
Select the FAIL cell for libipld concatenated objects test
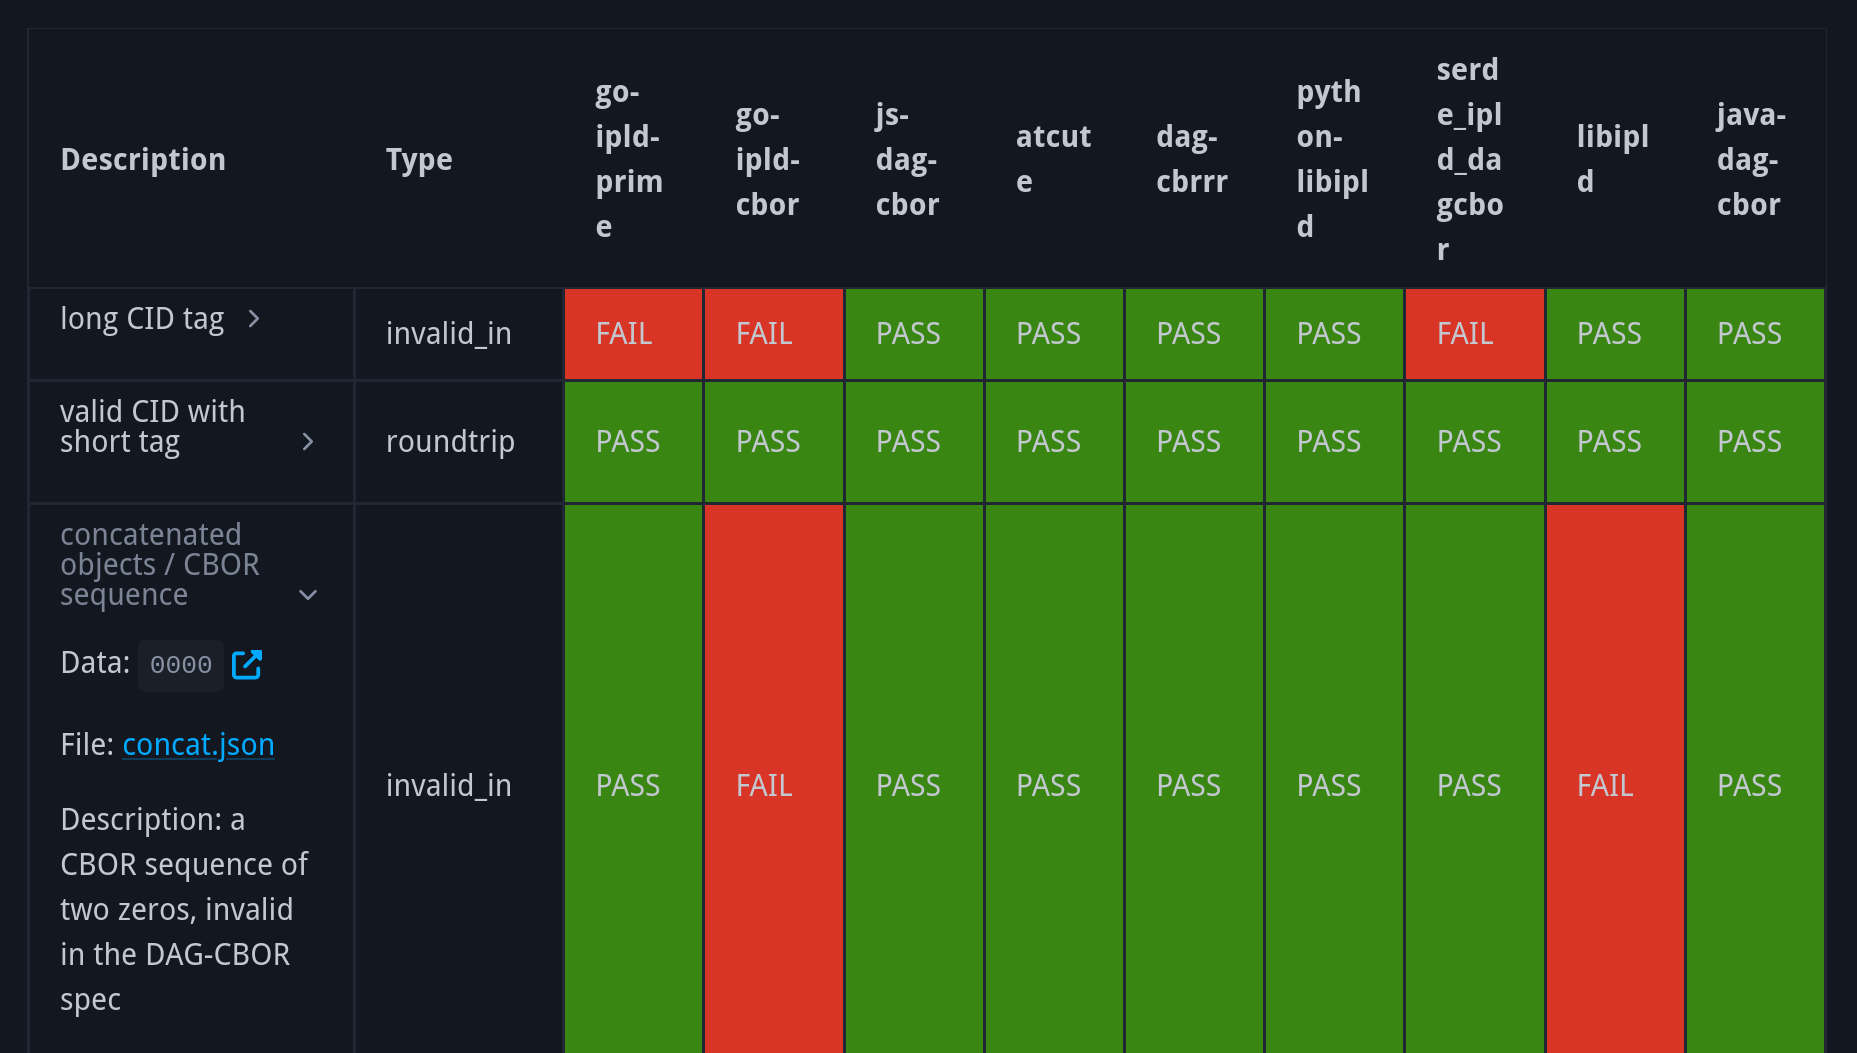pos(1605,785)
